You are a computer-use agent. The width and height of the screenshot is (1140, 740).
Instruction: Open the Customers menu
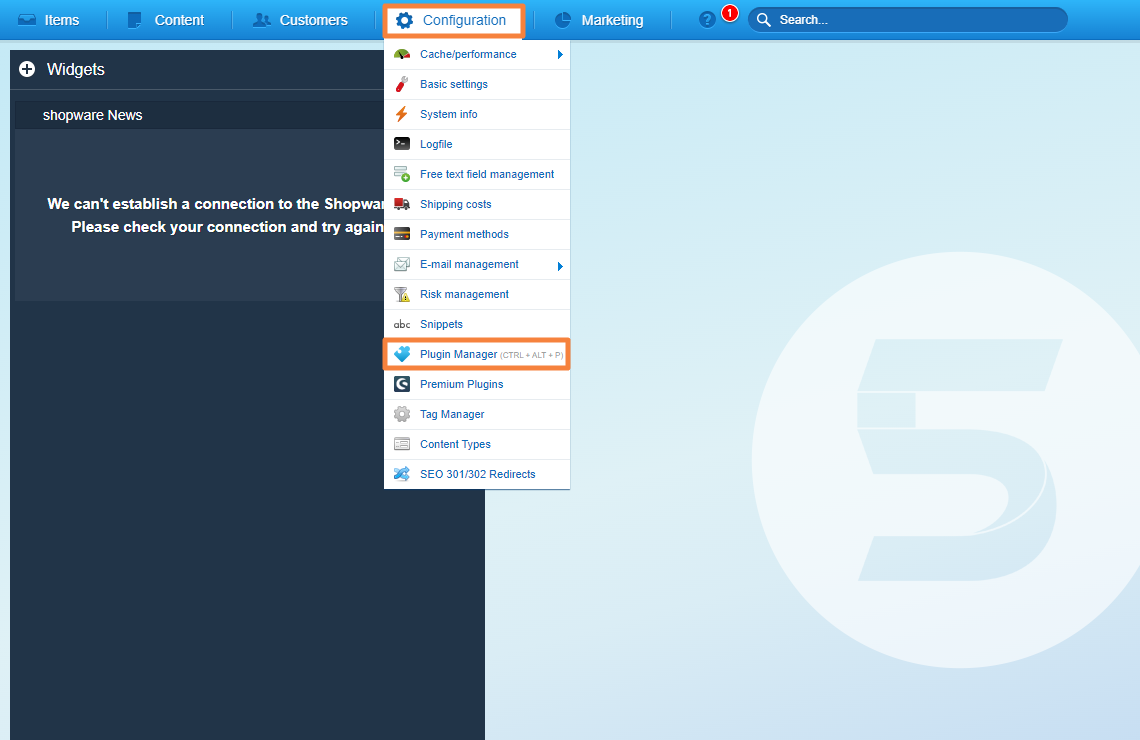[300, 20]
